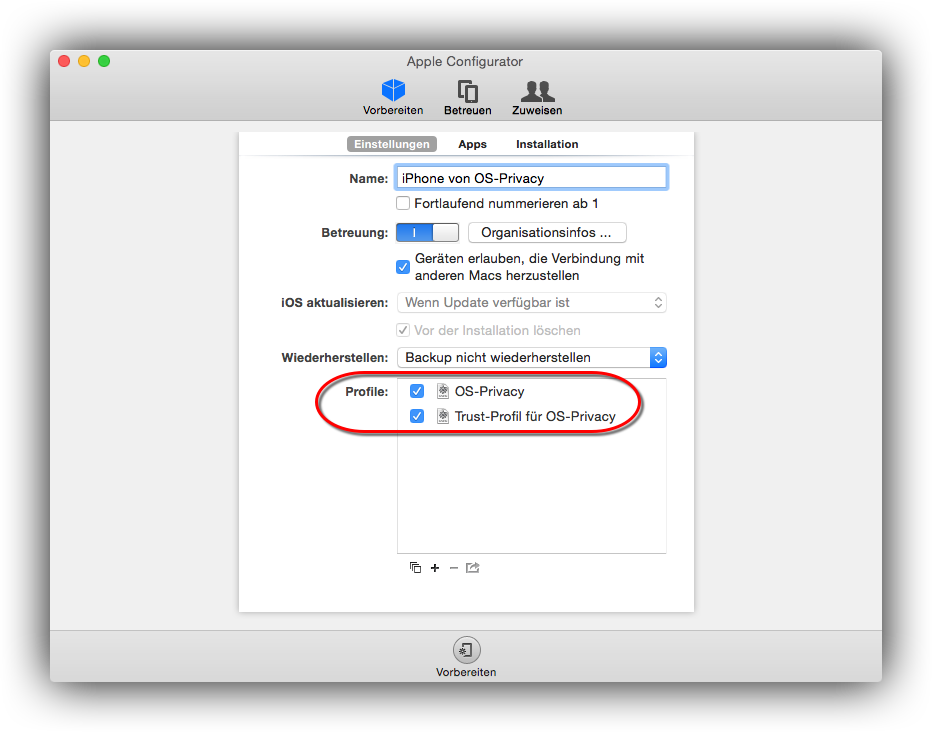Toggle the Betreuung supervision switch
Screen dimensions: 932x732
point(427,232)
